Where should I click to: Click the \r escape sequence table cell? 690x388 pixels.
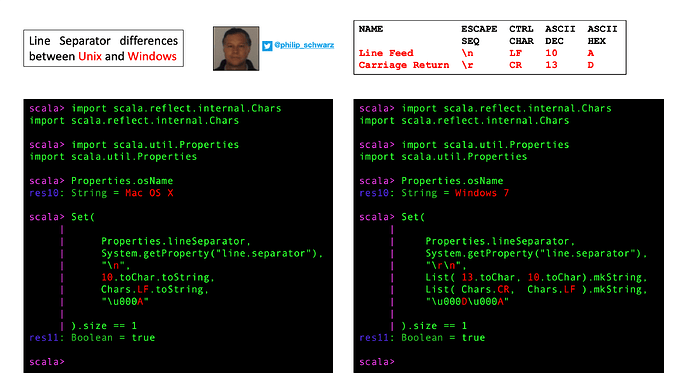pos(467,65)
